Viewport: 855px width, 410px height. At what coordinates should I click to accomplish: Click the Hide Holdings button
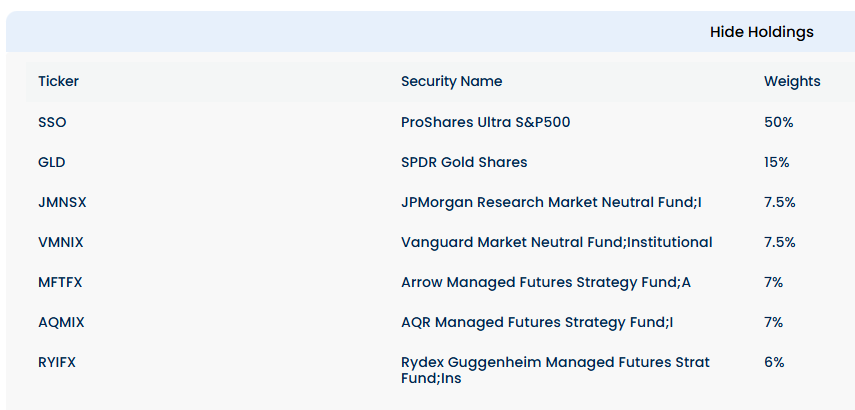[761, 32]
